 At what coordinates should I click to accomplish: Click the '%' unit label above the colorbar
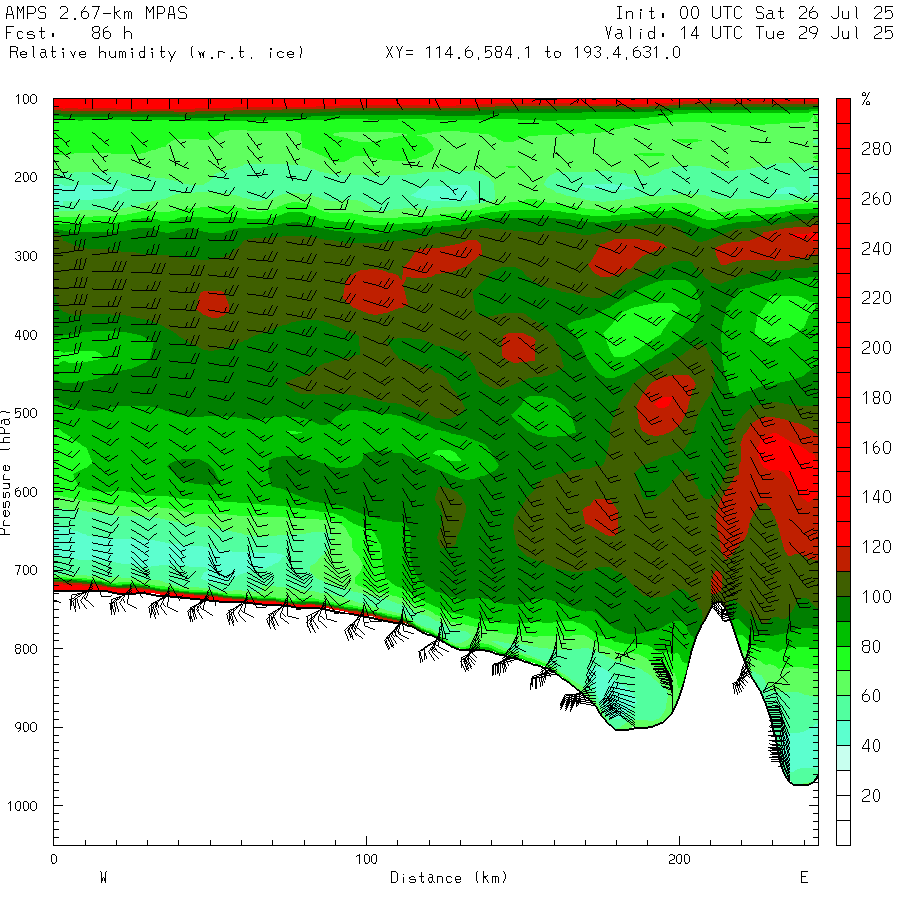[866, 99]
